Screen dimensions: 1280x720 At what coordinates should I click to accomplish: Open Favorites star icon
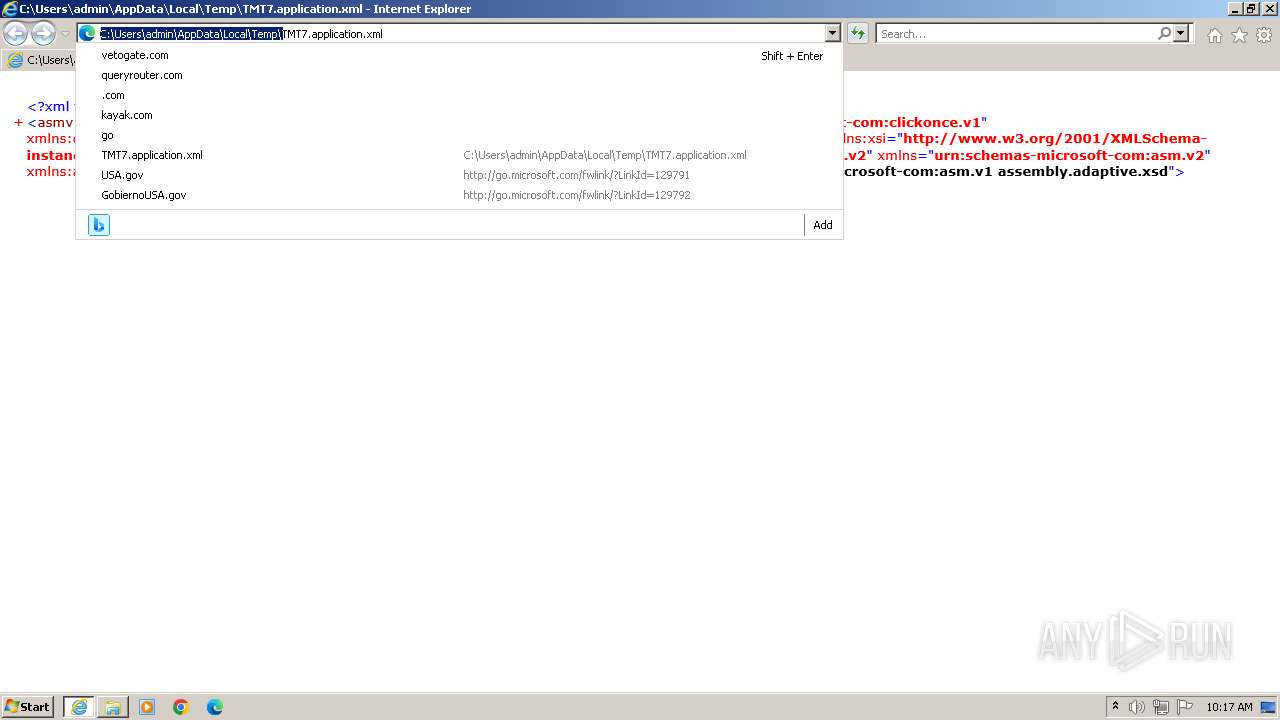[1239, 35]
